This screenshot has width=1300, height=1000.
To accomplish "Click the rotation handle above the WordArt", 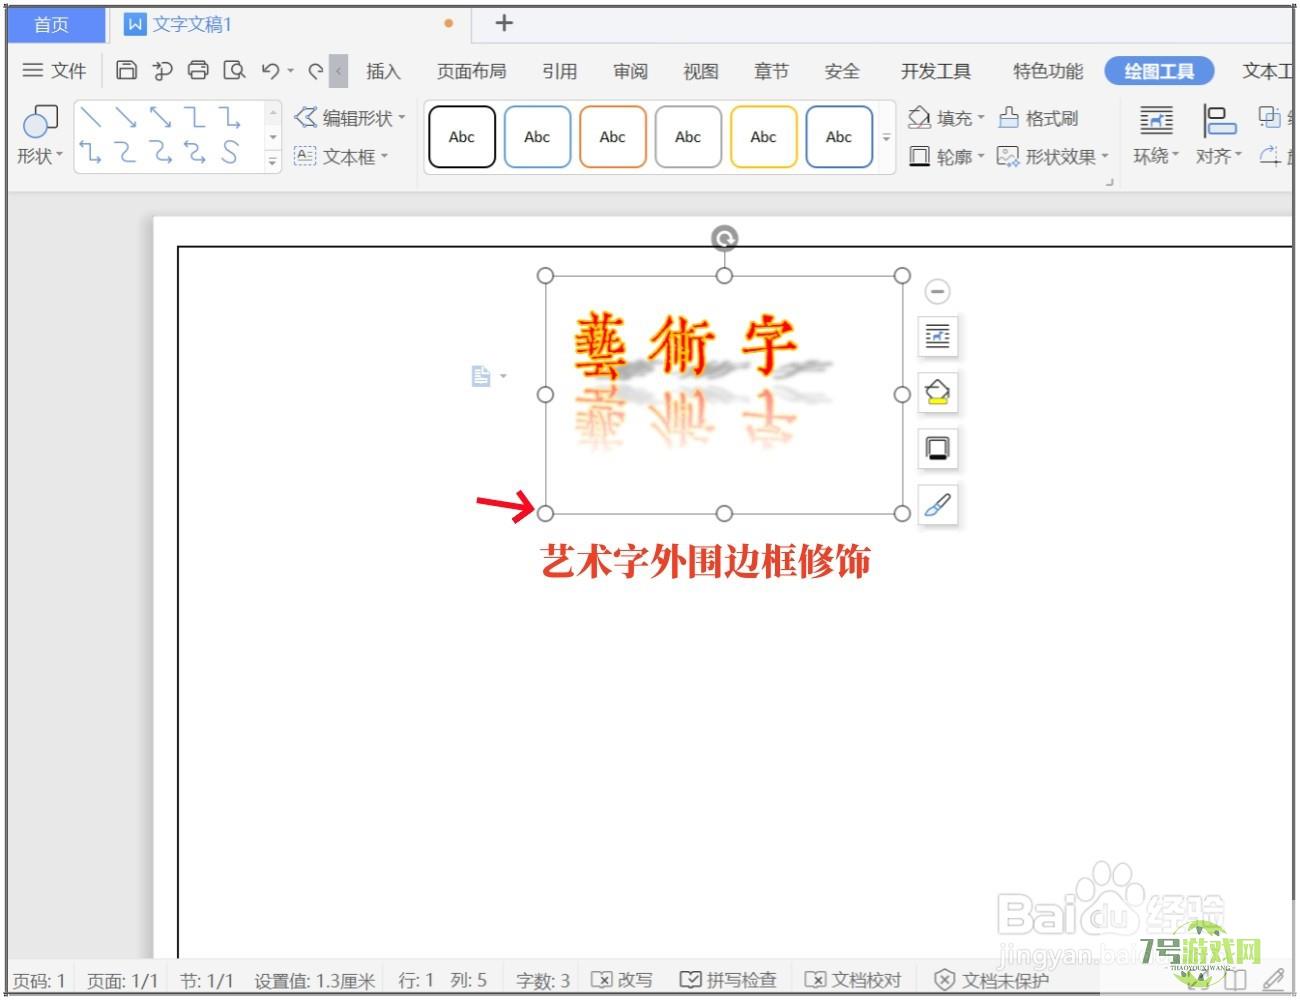I will coord(724,238).
